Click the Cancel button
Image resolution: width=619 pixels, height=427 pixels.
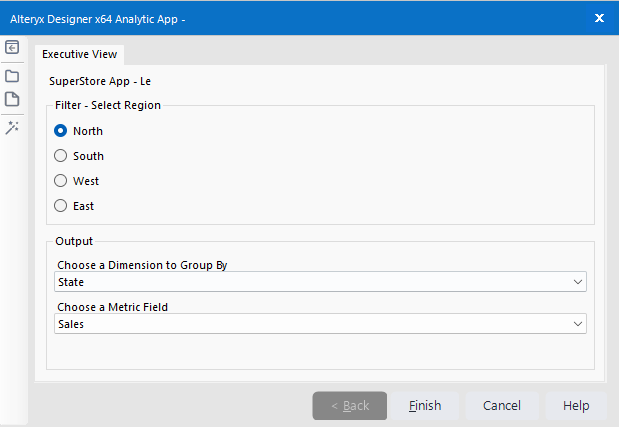(x=501, y=406)
